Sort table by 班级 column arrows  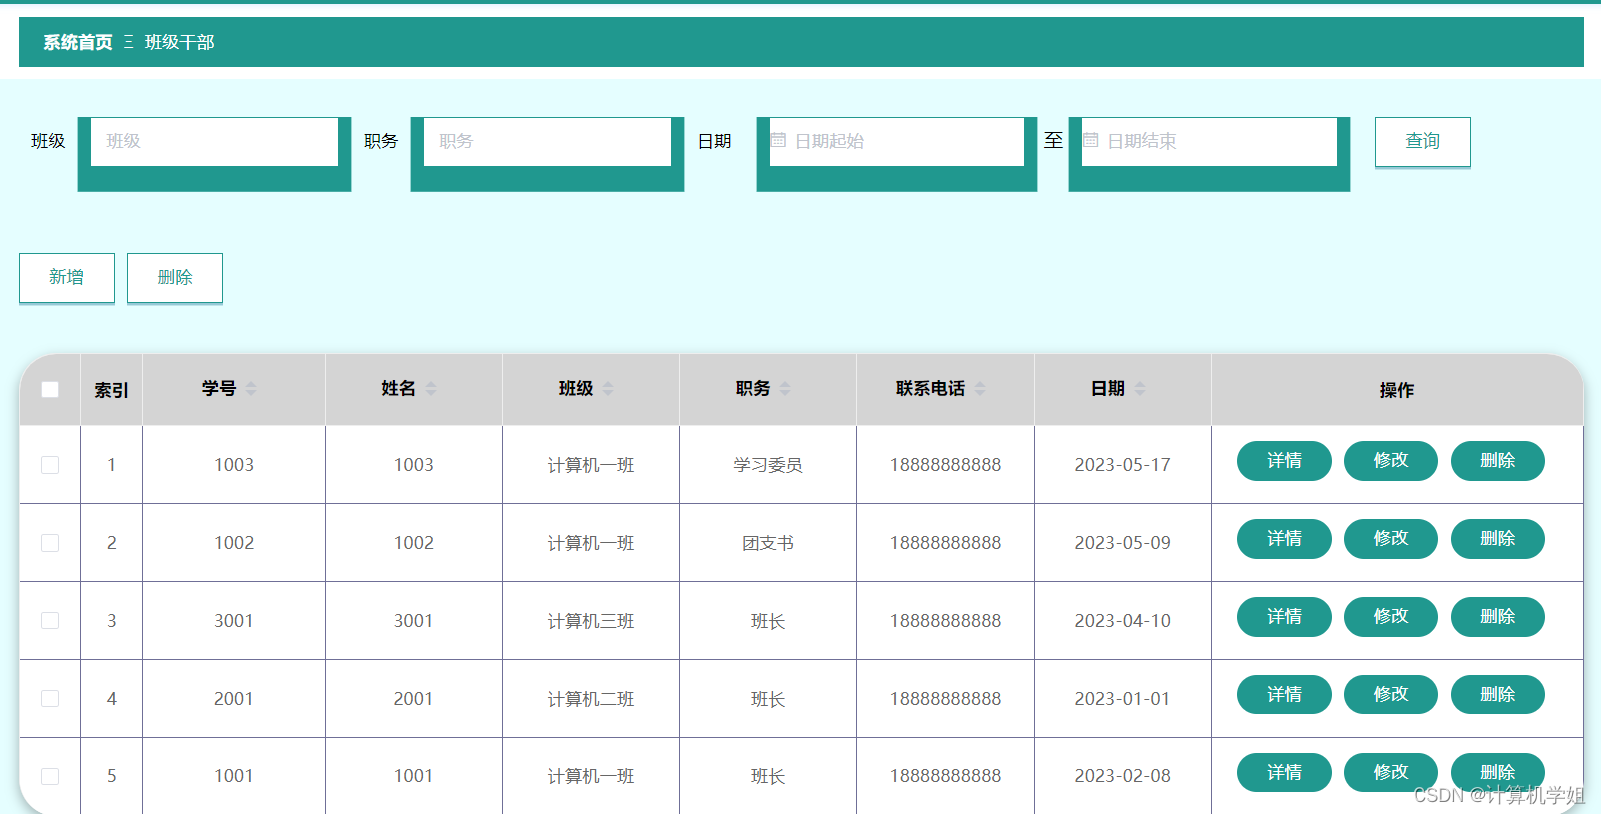point(608,389)
